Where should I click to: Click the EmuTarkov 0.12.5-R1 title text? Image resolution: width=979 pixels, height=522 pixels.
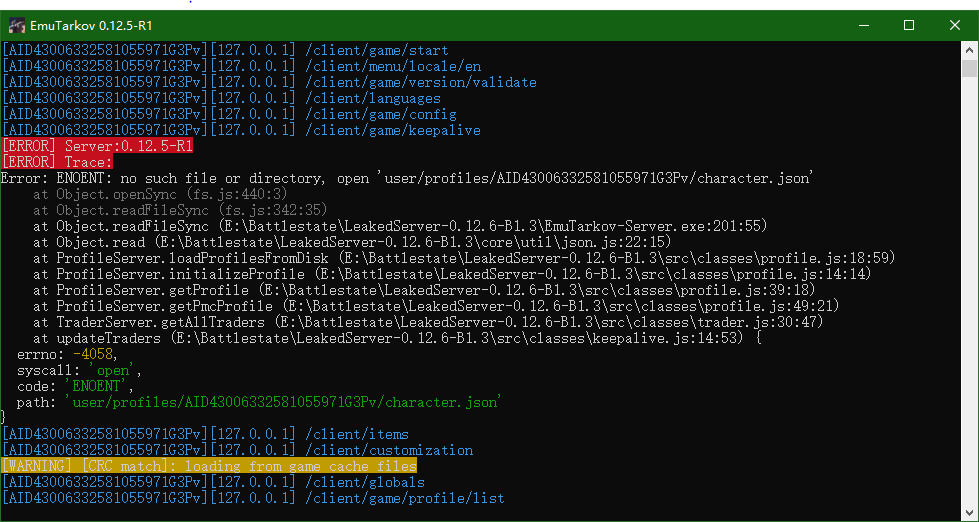click(x=91, y=26)
